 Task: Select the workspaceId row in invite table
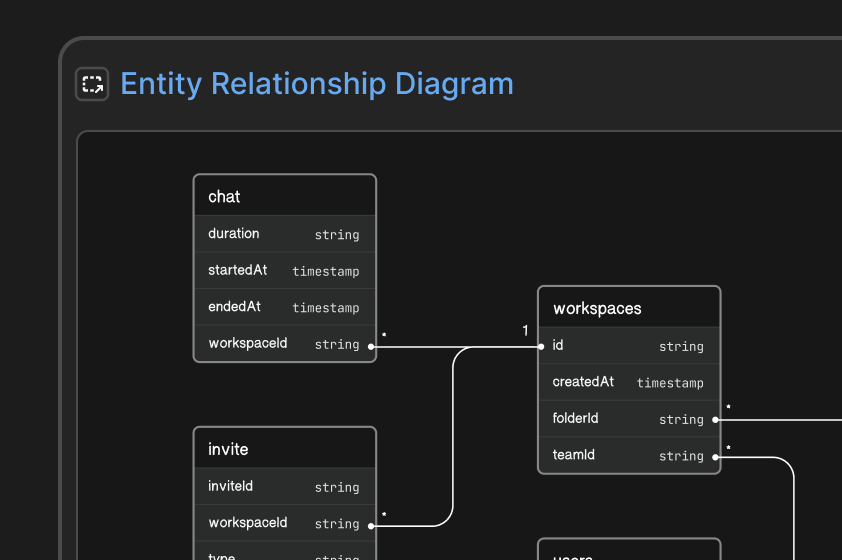[285, 523]
